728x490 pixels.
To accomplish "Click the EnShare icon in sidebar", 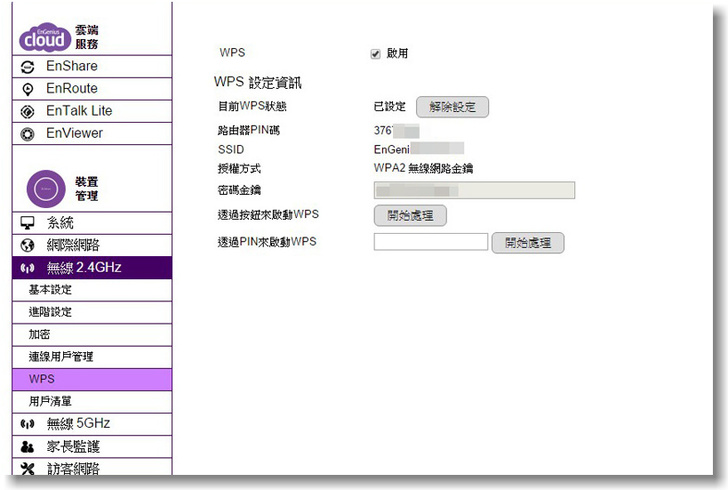I will point(28,67).
